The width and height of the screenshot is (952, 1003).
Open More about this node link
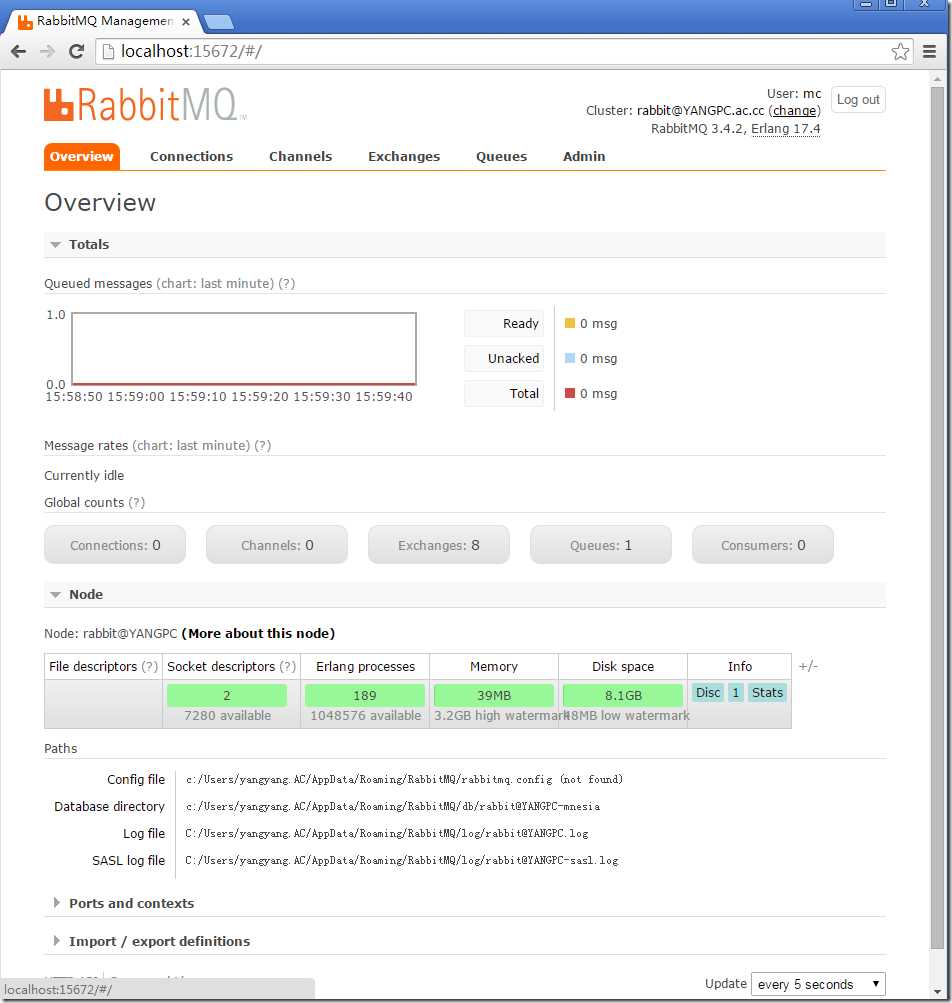pos(258,633)
